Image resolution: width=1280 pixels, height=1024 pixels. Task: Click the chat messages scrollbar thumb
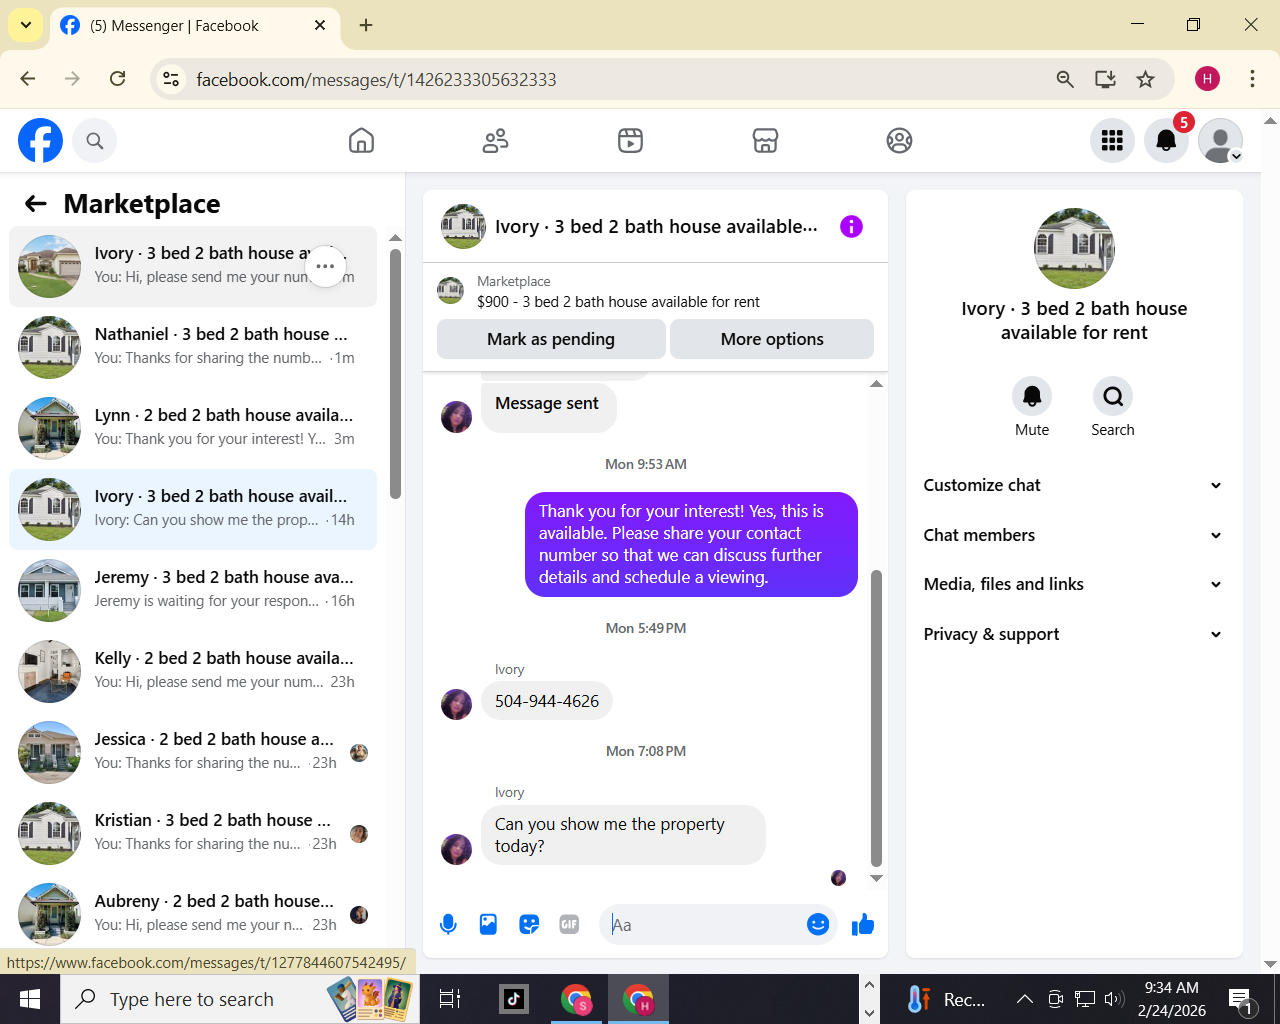[x=876, y=718]
